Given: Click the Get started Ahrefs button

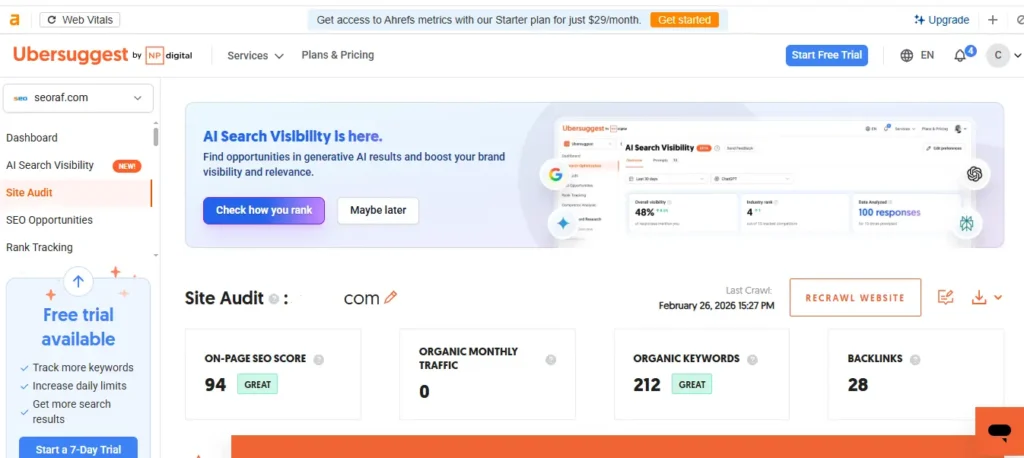Looking at the screenshot, I should [x=684, y=20].
